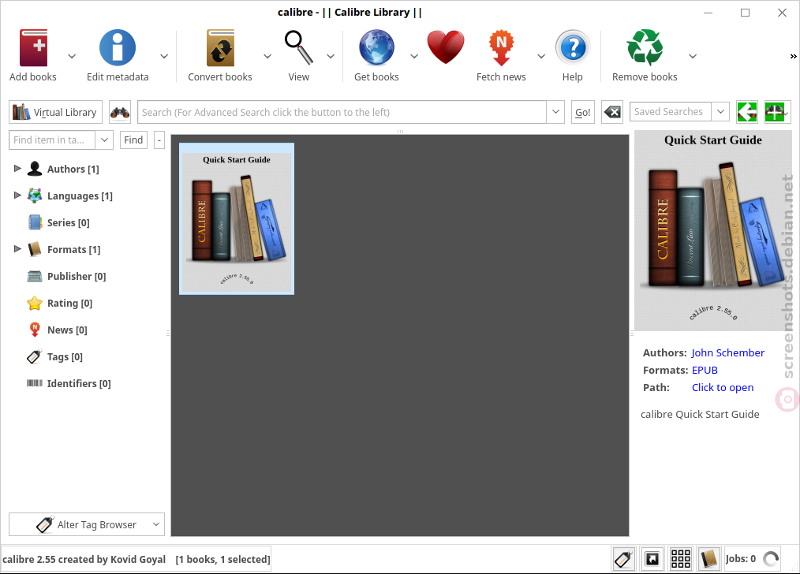Click Remove books recycle icon
Screen dimensions: 800x574
(x=645, y=47)
